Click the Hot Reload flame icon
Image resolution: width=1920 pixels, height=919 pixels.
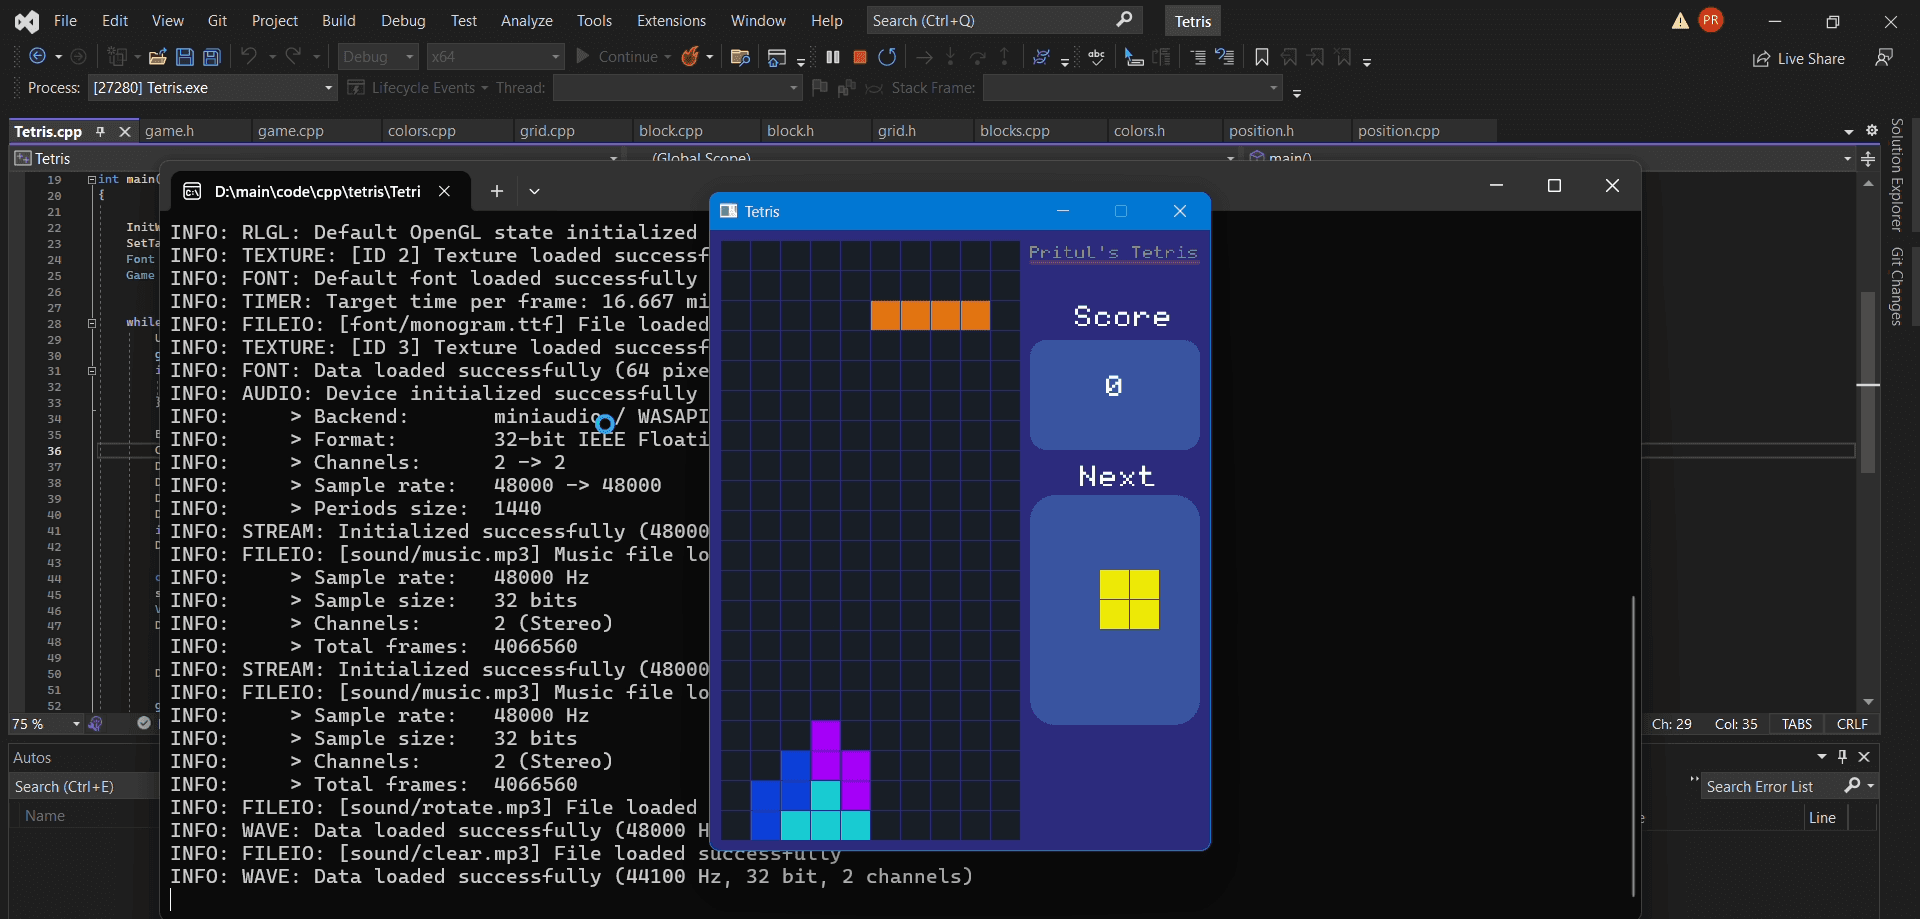(690, 57)
